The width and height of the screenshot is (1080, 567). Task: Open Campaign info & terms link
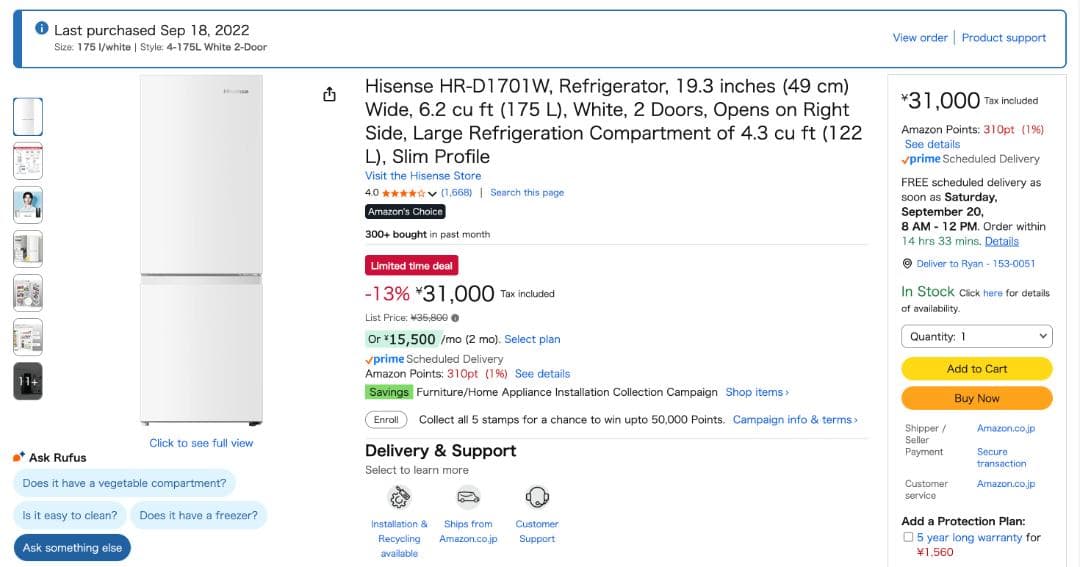pyautogui.click(x=795, y=420)
